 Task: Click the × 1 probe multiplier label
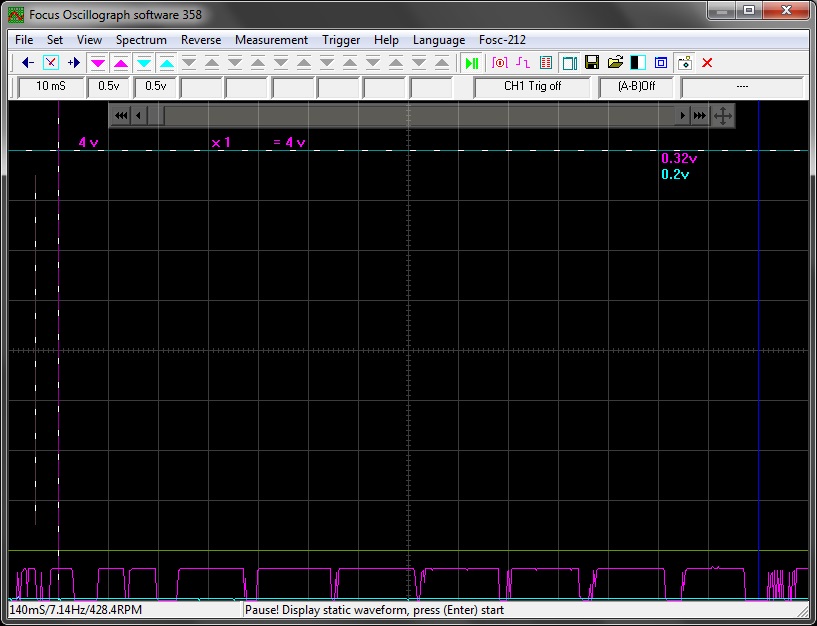tap(221, 142)
